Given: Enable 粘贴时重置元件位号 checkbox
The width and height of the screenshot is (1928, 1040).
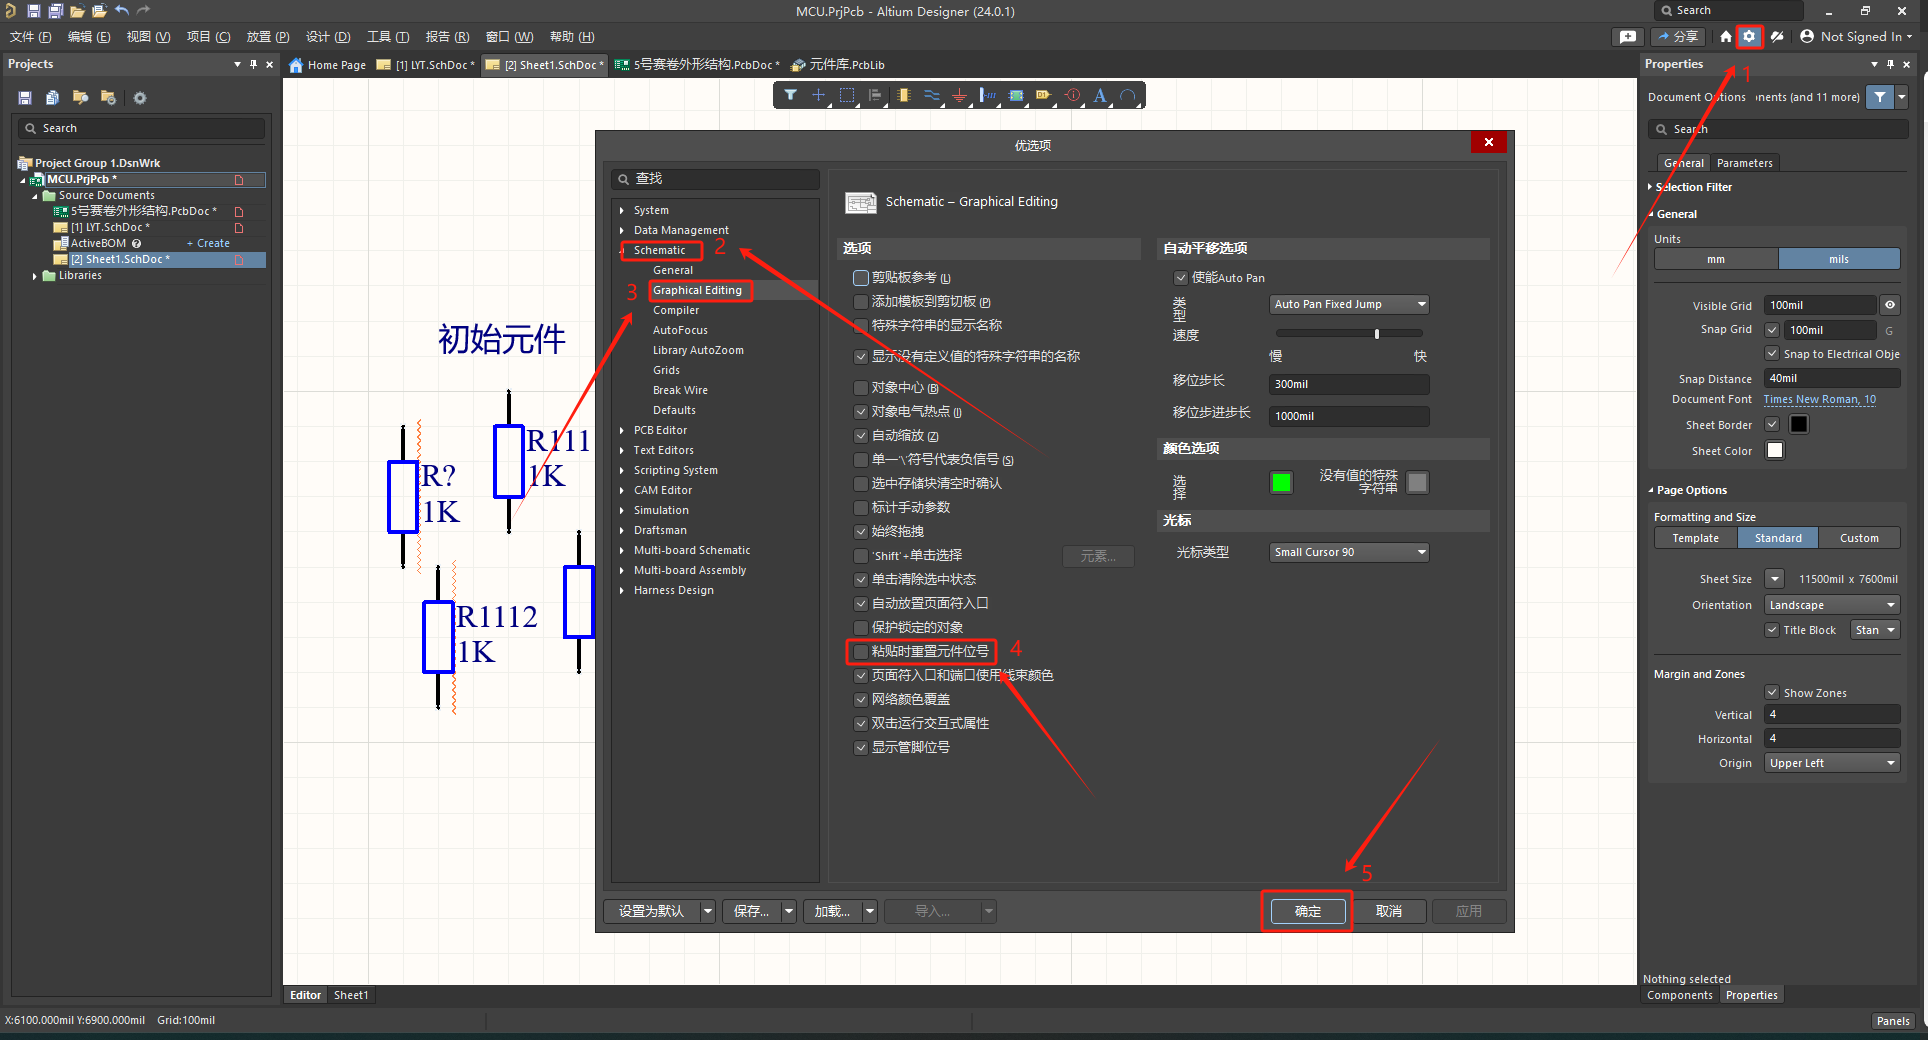Looking at the screenshot, I should tap(860, 652).
